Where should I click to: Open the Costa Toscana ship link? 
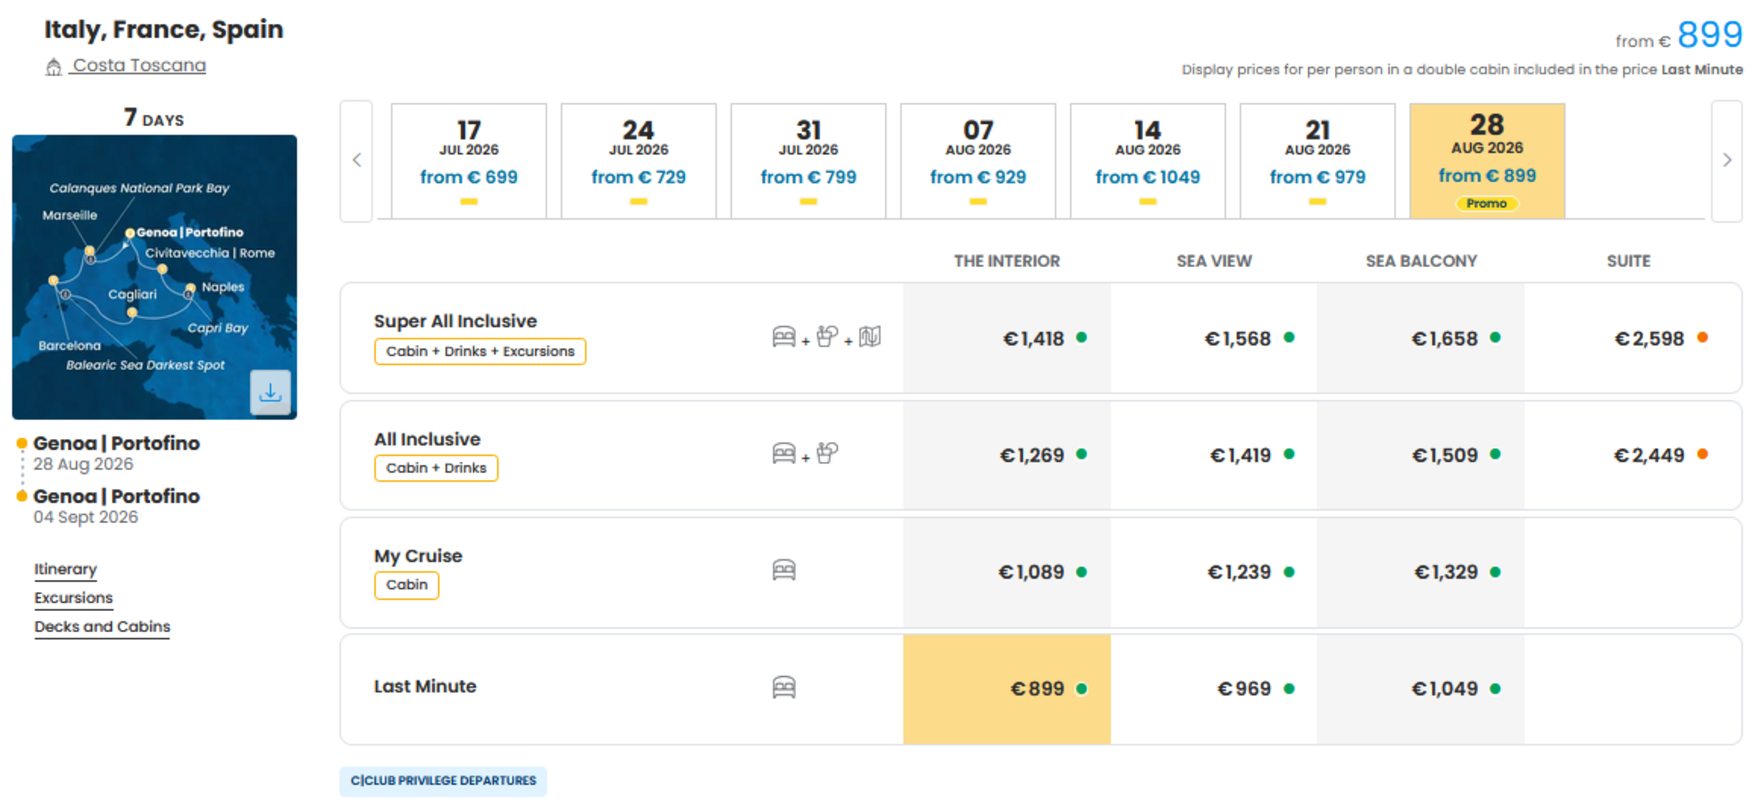click(139, 65)
